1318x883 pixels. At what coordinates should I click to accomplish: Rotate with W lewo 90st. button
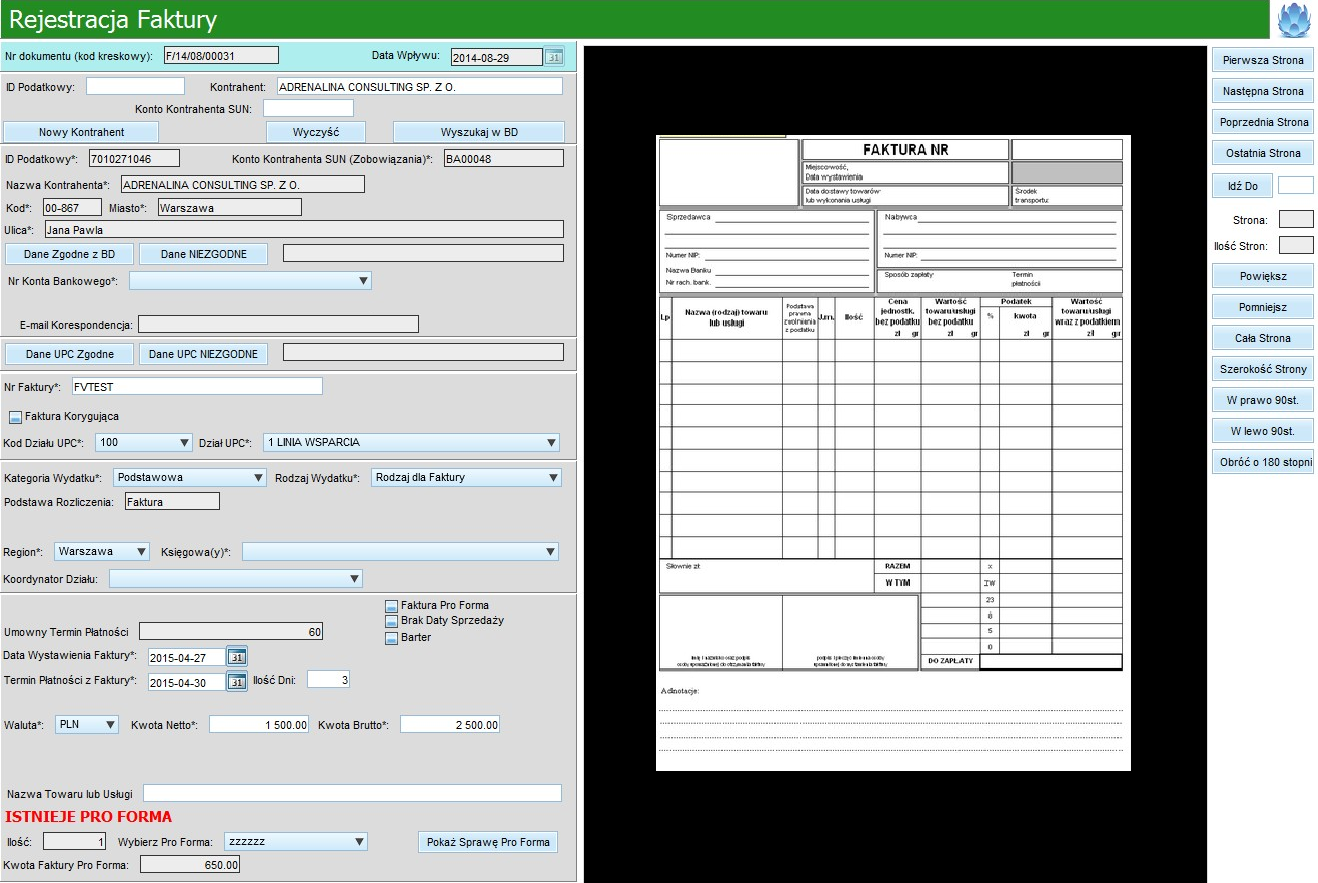point(1263,431)
